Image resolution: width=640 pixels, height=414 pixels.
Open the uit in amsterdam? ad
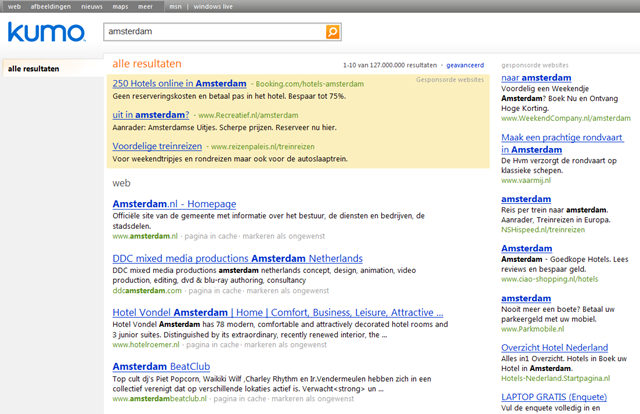coord(151,115)
